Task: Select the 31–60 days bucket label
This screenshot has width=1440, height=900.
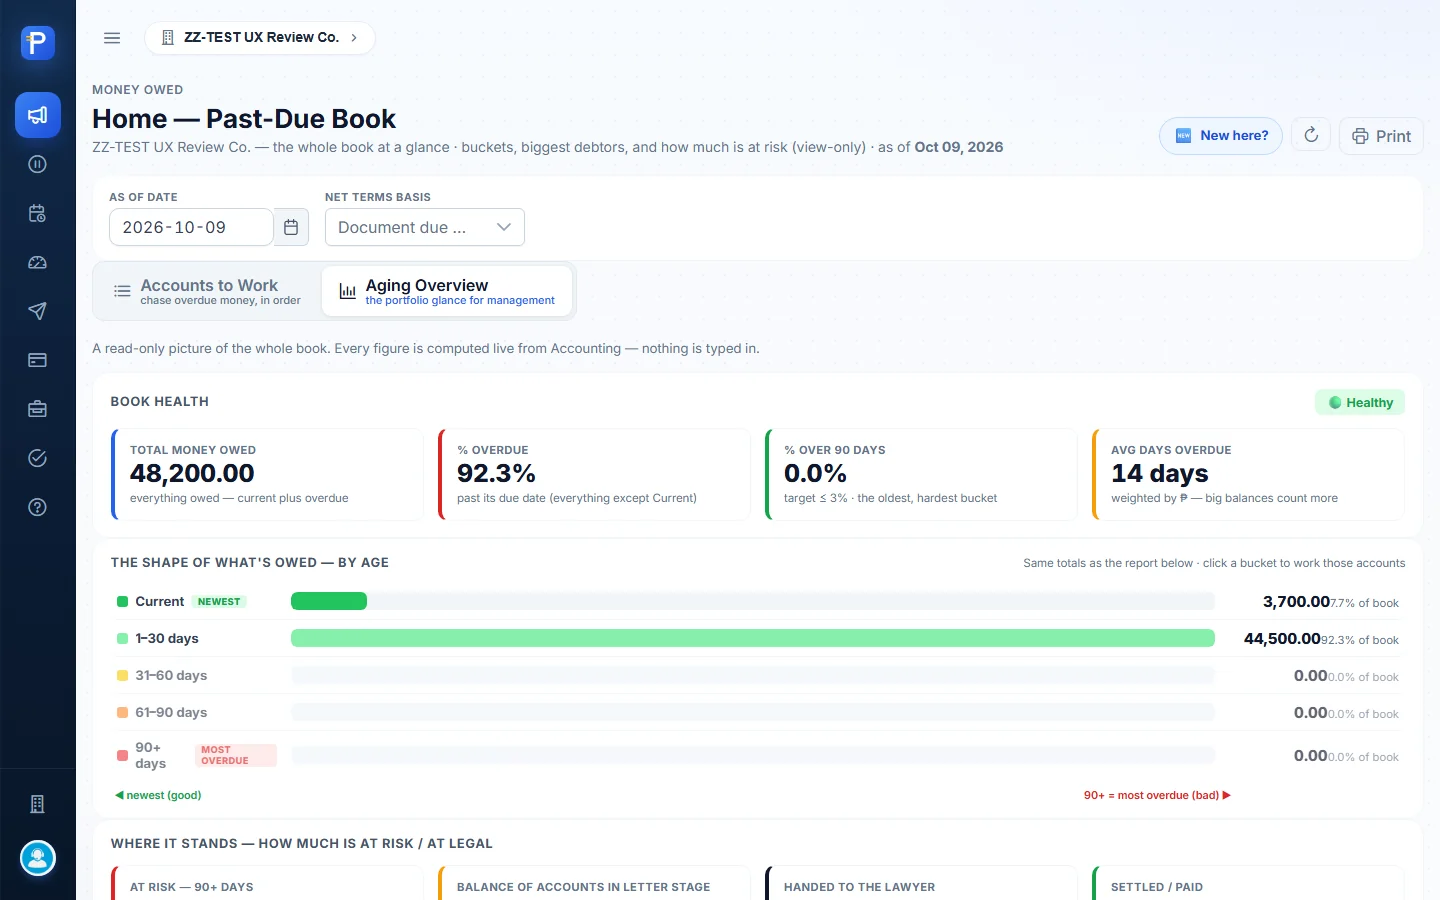Action: 171,675
